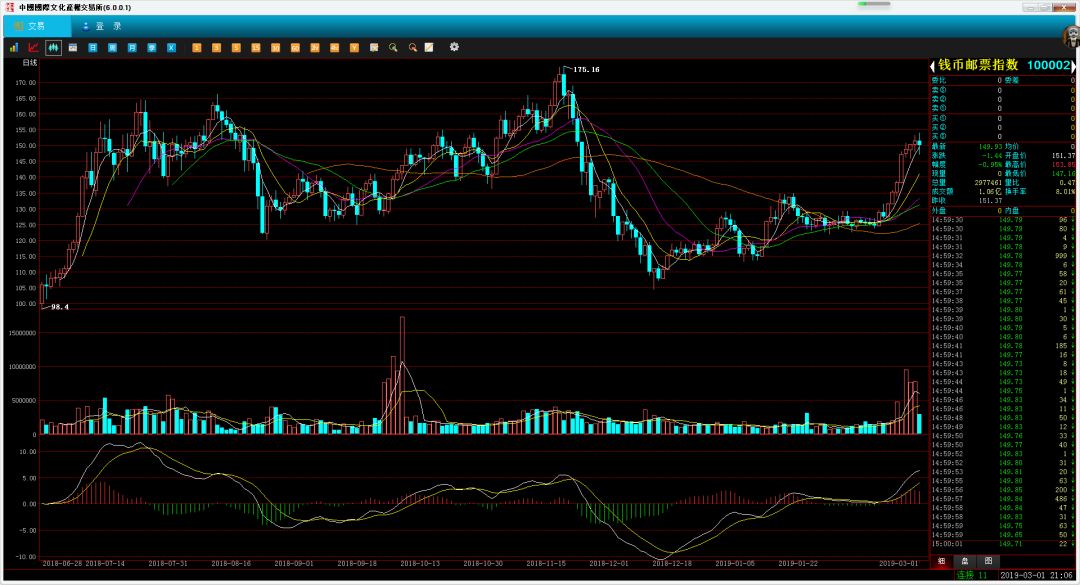Open the document icon beside orange Y
1080x585 pixels.
pos(374,48)
